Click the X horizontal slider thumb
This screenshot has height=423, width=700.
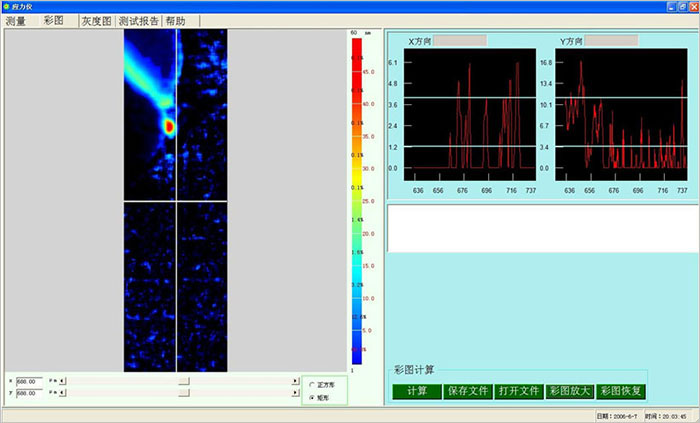point(183,381)
